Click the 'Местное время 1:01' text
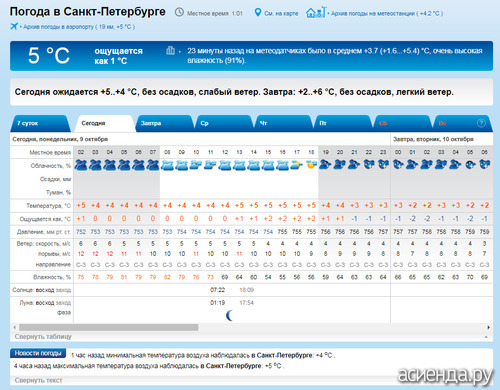 point(215,13)
